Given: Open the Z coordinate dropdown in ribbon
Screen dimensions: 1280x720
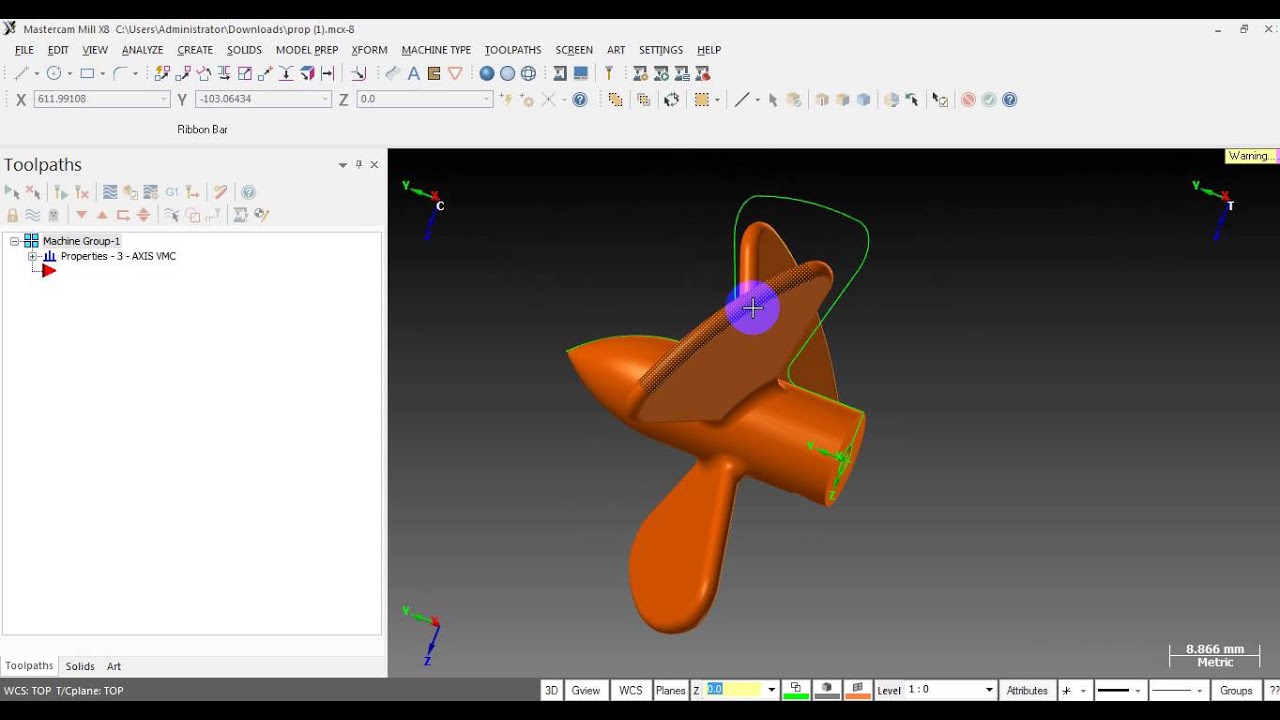Looking at the screenshot, I should (x=487, y=99).
